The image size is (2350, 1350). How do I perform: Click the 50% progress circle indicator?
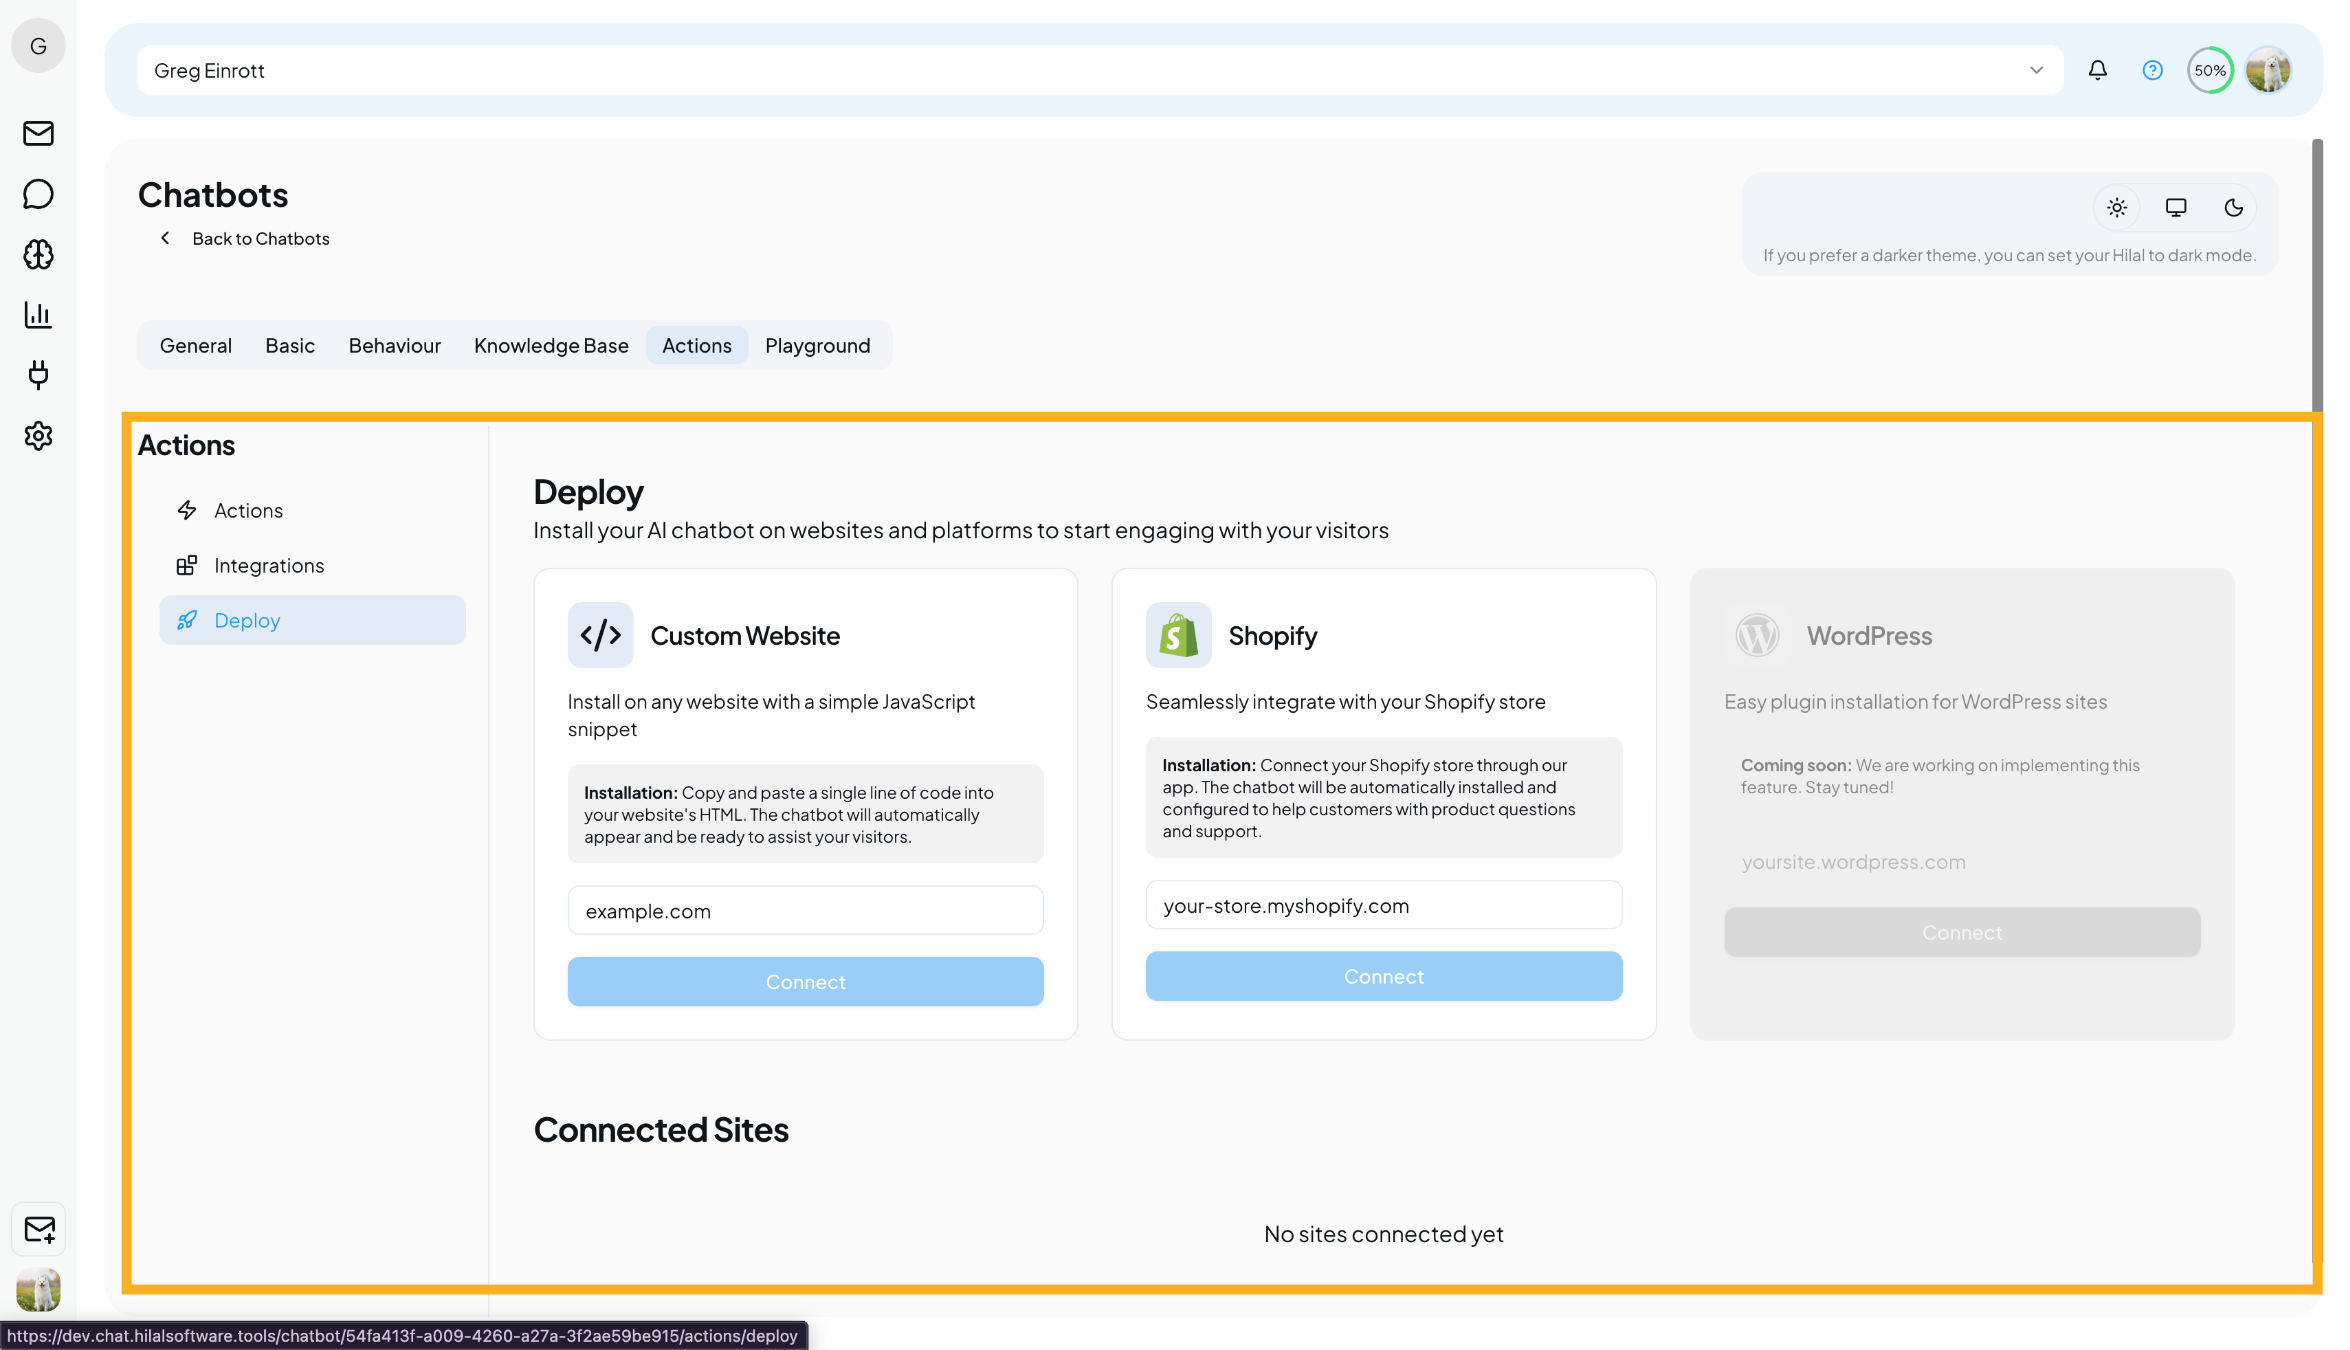(2210, 69)
